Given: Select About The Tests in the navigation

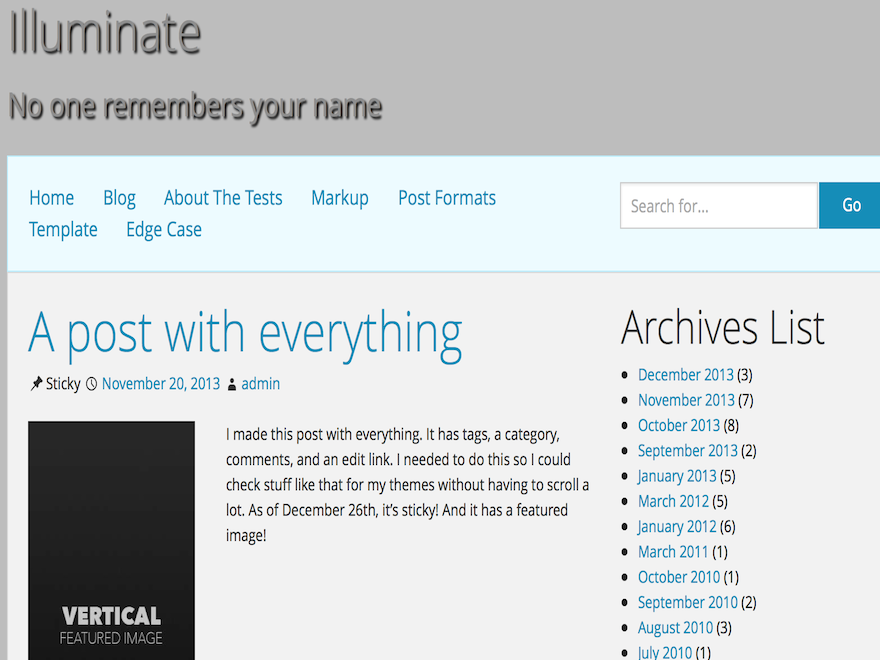Looking at the screenshot, I should tap(223, 197).
